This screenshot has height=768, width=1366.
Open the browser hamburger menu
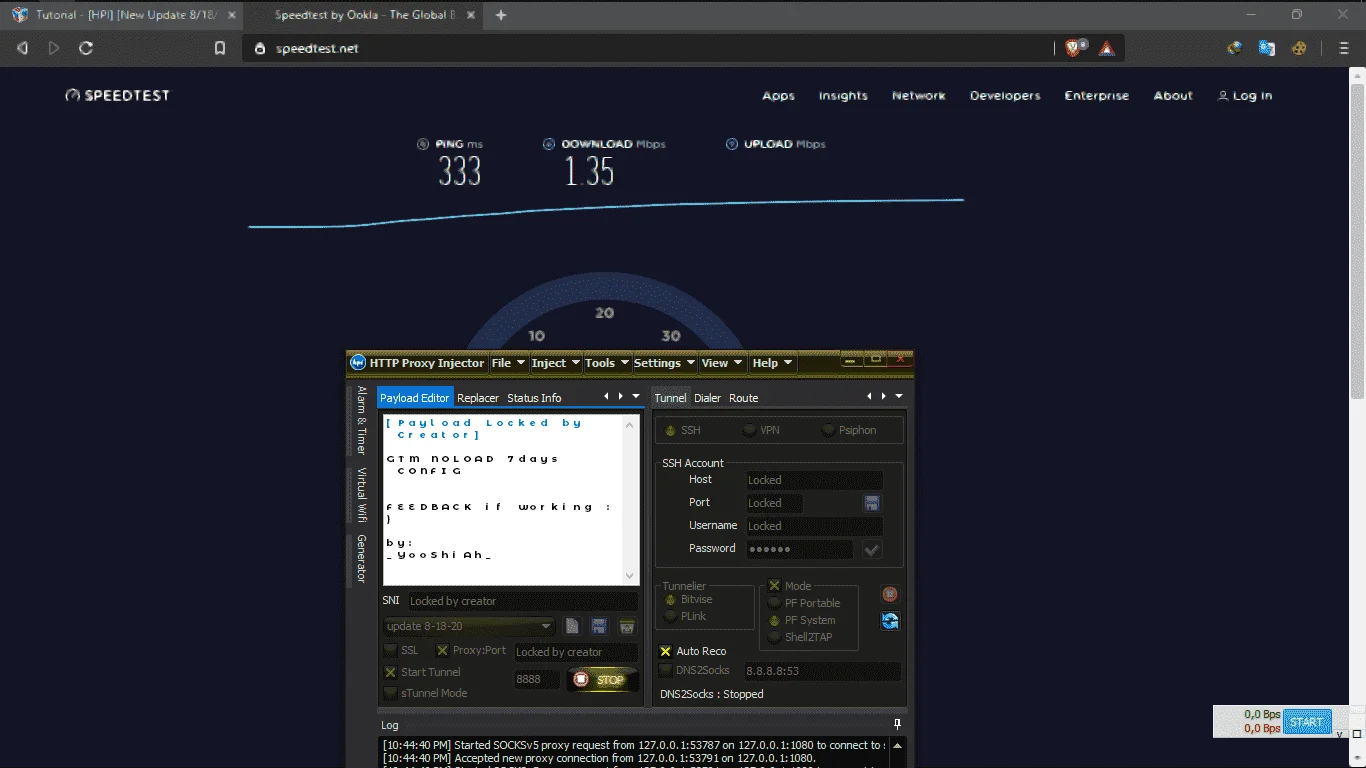tap(1344, 48)
